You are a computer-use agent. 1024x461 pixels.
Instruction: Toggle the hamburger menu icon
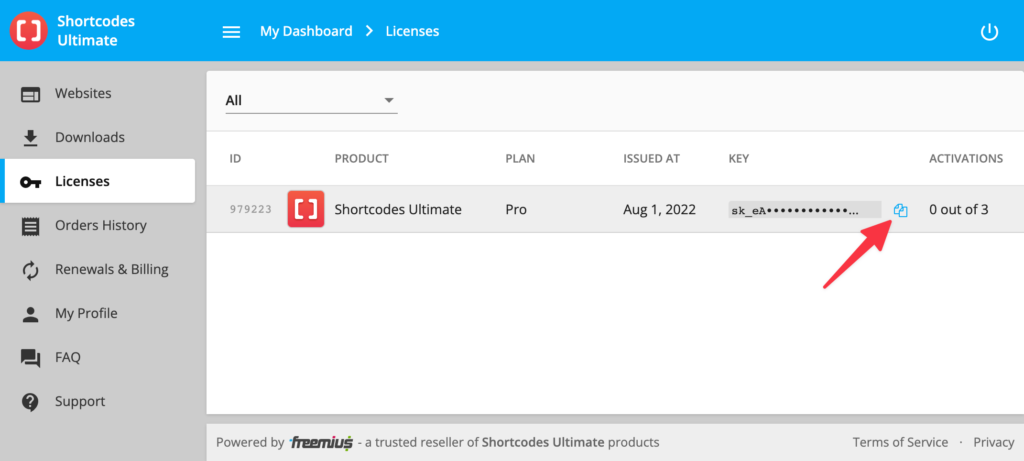click(231, 32)
